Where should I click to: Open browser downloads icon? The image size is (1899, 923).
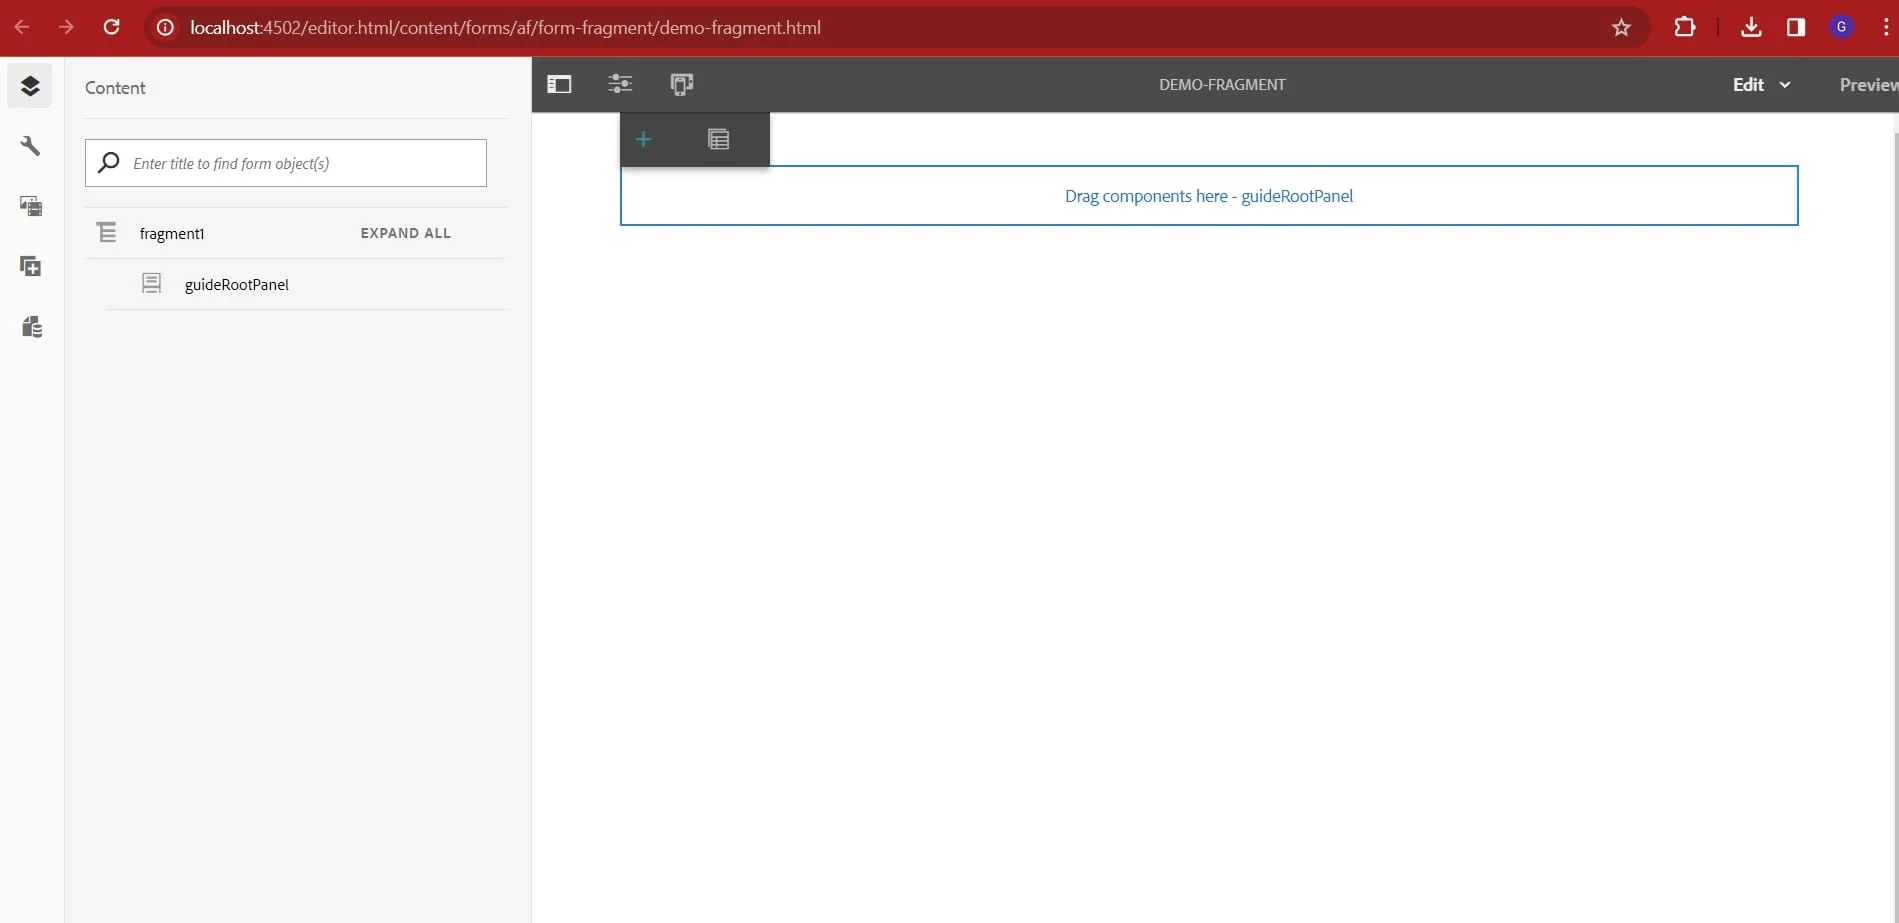(x=1751, y=27)
